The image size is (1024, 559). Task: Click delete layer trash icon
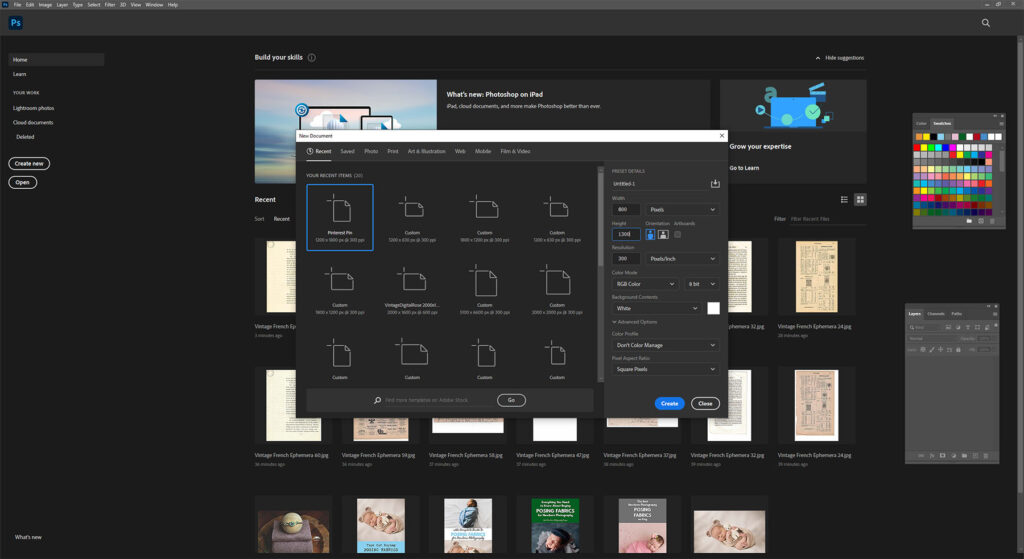tap(985, 456)
